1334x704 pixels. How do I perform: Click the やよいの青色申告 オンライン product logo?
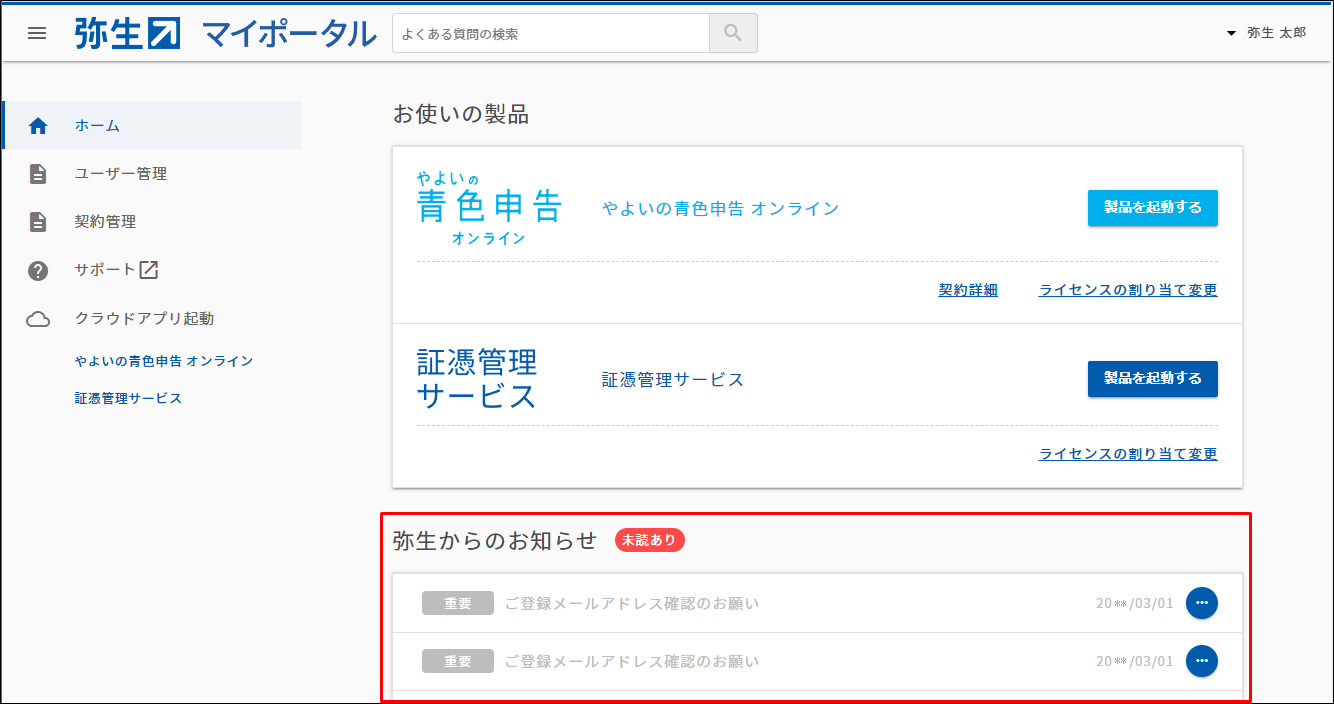pyautogui.click(x=489, y=209)
